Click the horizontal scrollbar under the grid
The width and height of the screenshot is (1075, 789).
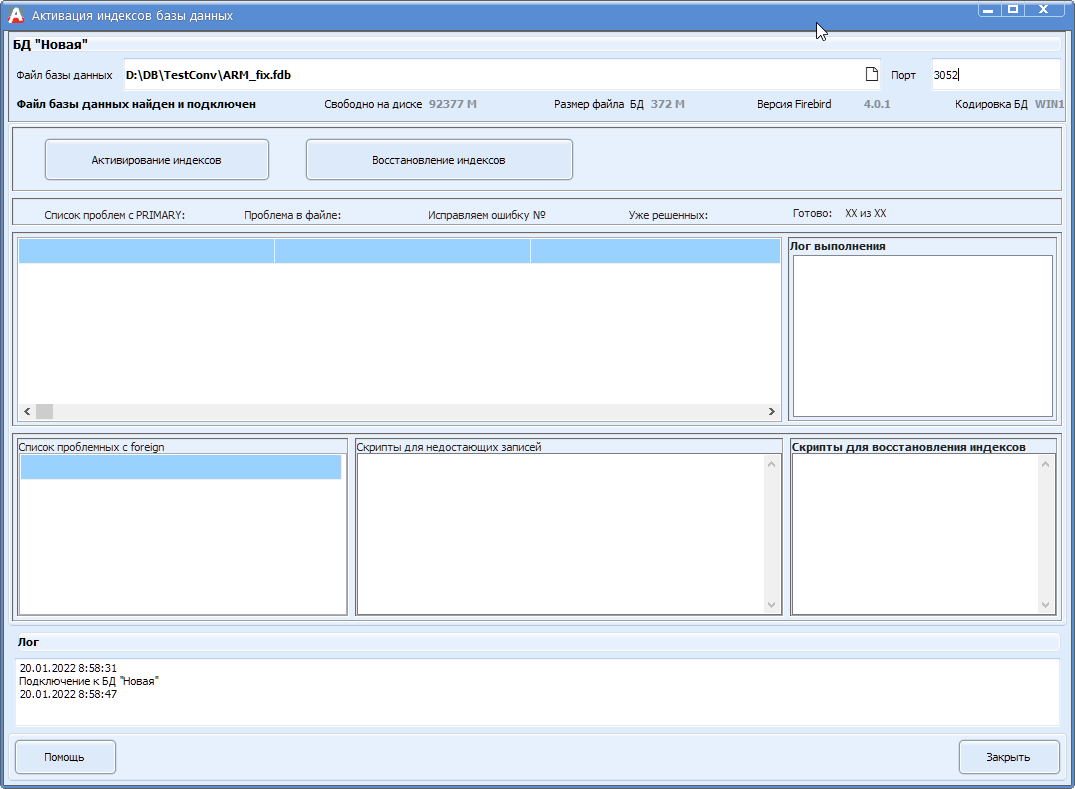click(x=300, y=411)
